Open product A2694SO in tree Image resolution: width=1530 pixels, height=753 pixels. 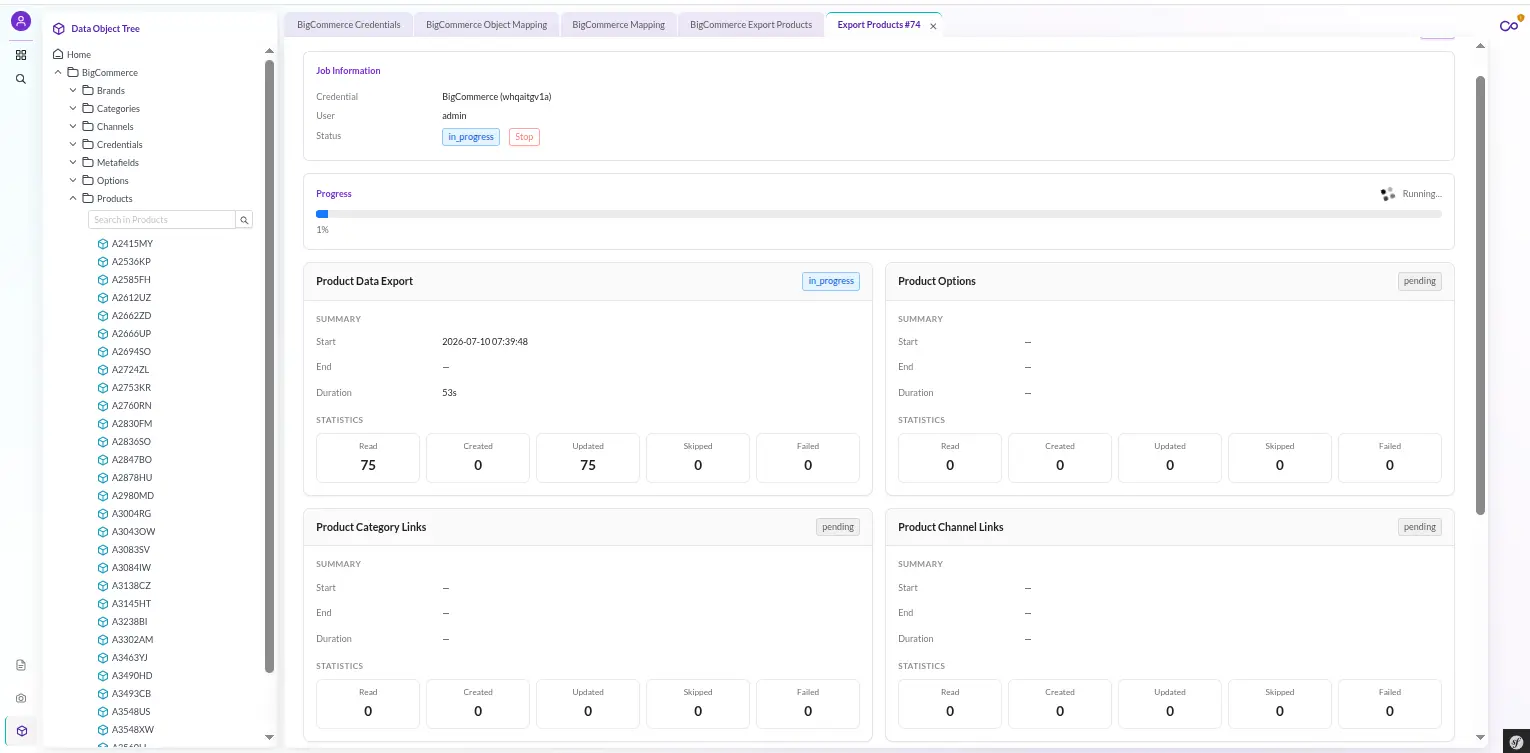tap(131, 352)
